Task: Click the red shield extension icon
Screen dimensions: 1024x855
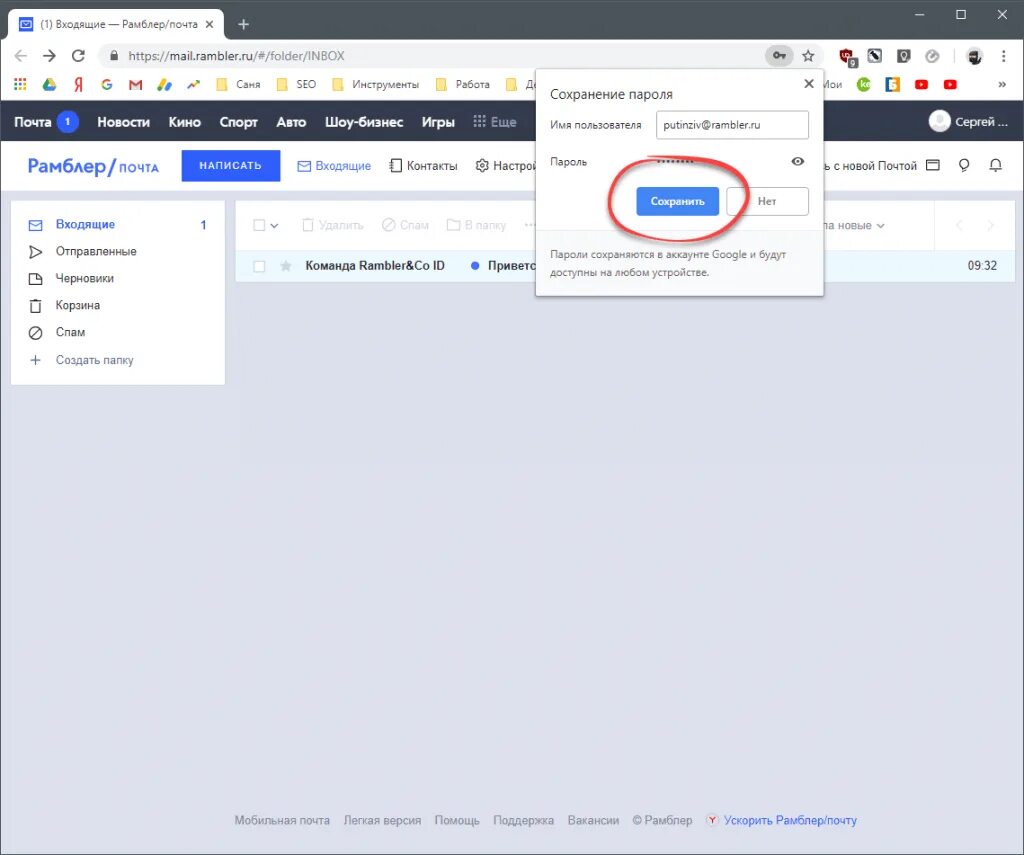Action: (x=847, y=57)
